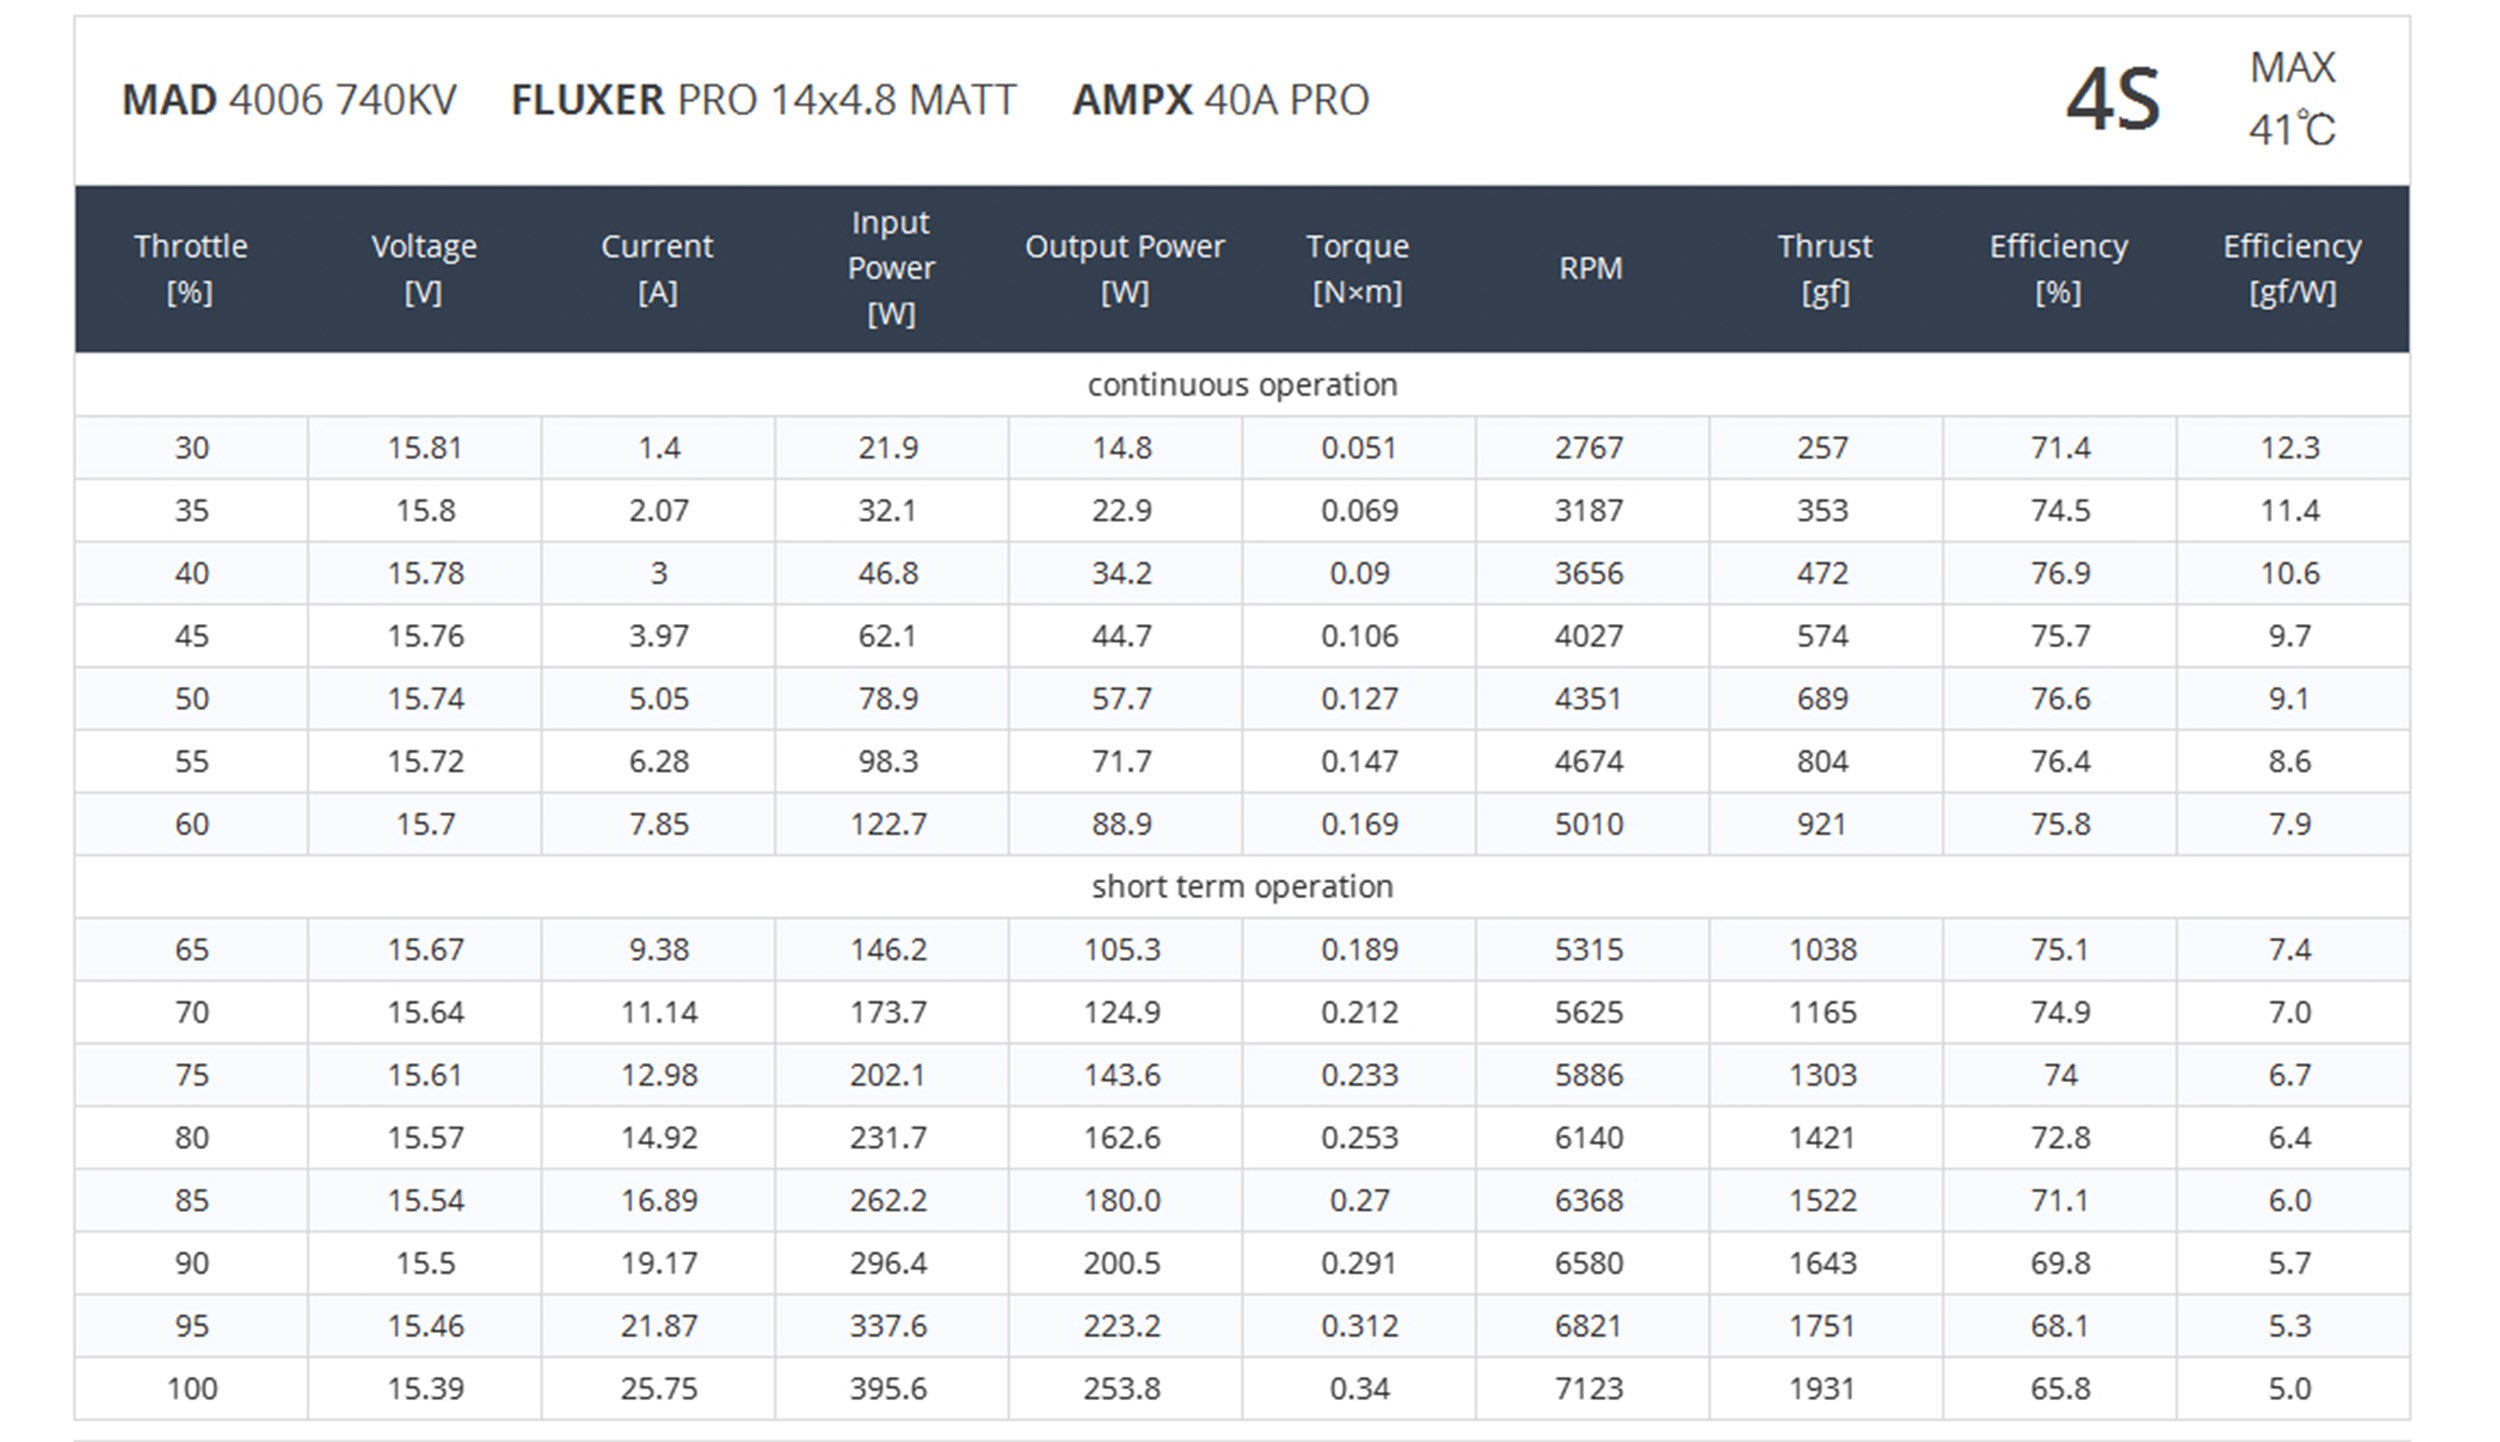This screenshot has height=1442, width=2500.
Task: Click the RPM column header
Action: coord(1592,269)
